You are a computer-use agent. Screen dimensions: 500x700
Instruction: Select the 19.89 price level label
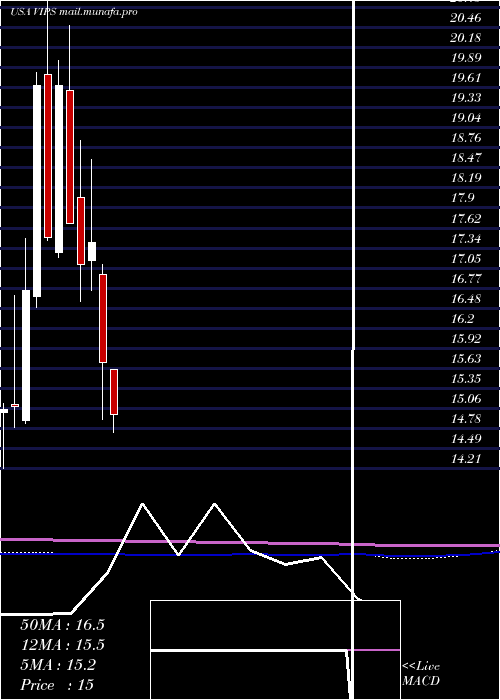click(466, 58)
